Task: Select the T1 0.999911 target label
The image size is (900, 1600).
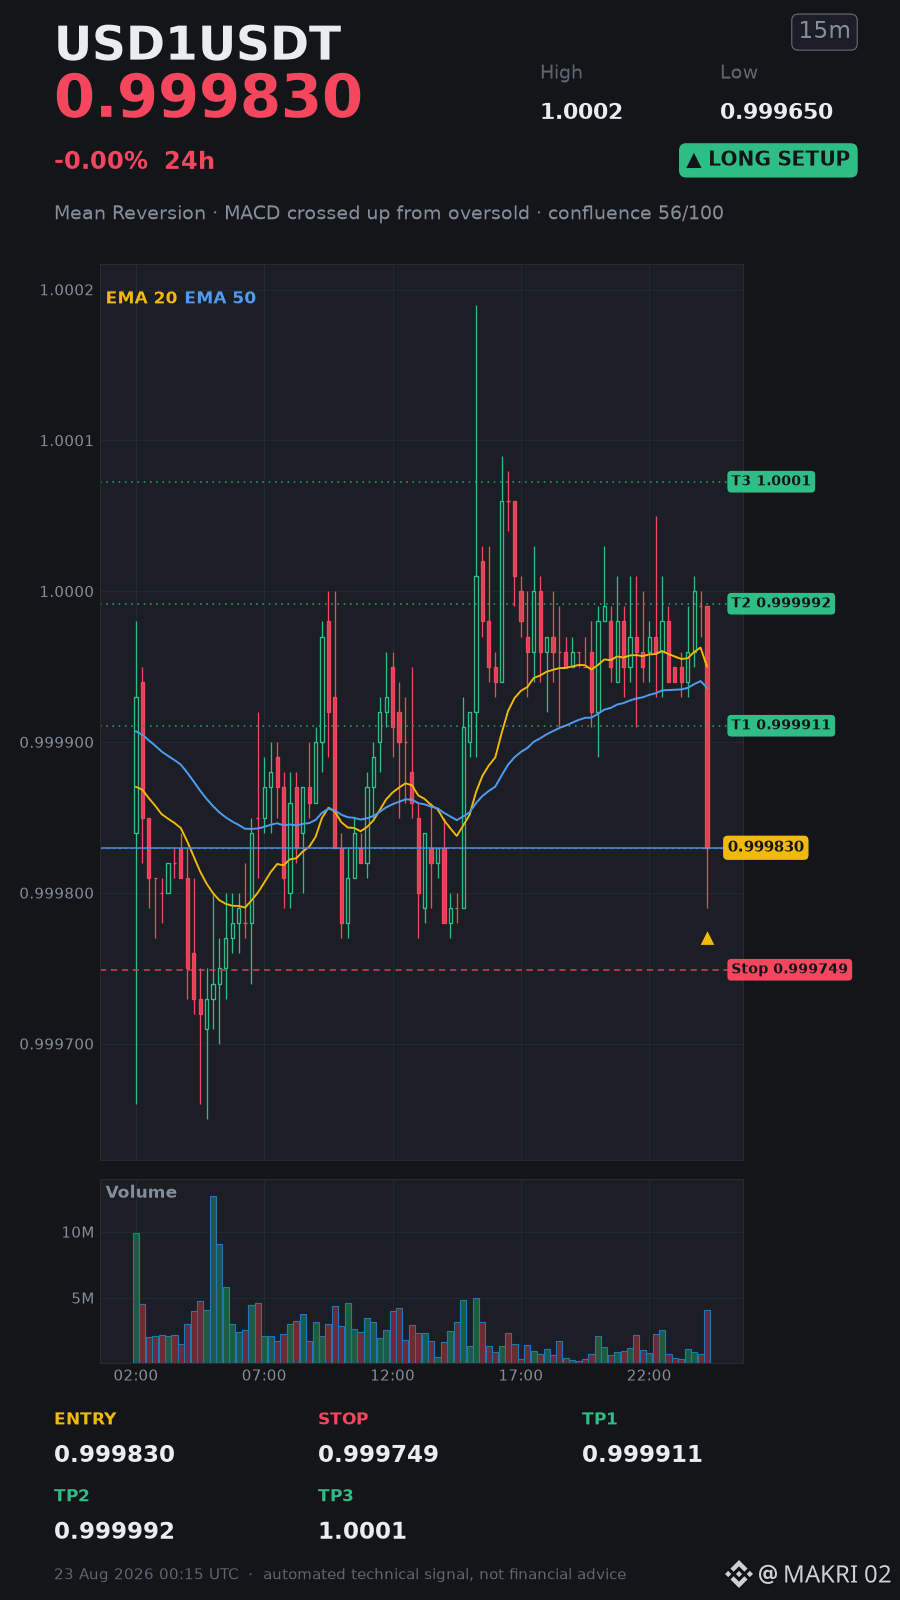Action: [x=780, y=725]
